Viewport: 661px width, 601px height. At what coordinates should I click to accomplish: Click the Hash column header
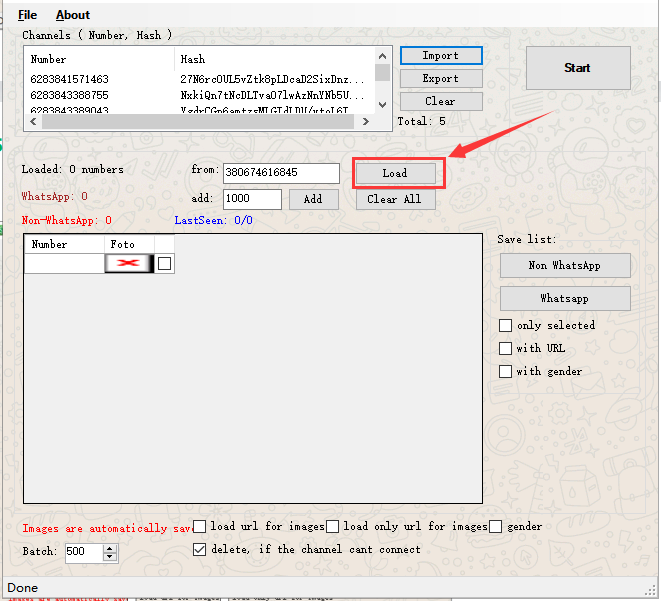point(274,59)
